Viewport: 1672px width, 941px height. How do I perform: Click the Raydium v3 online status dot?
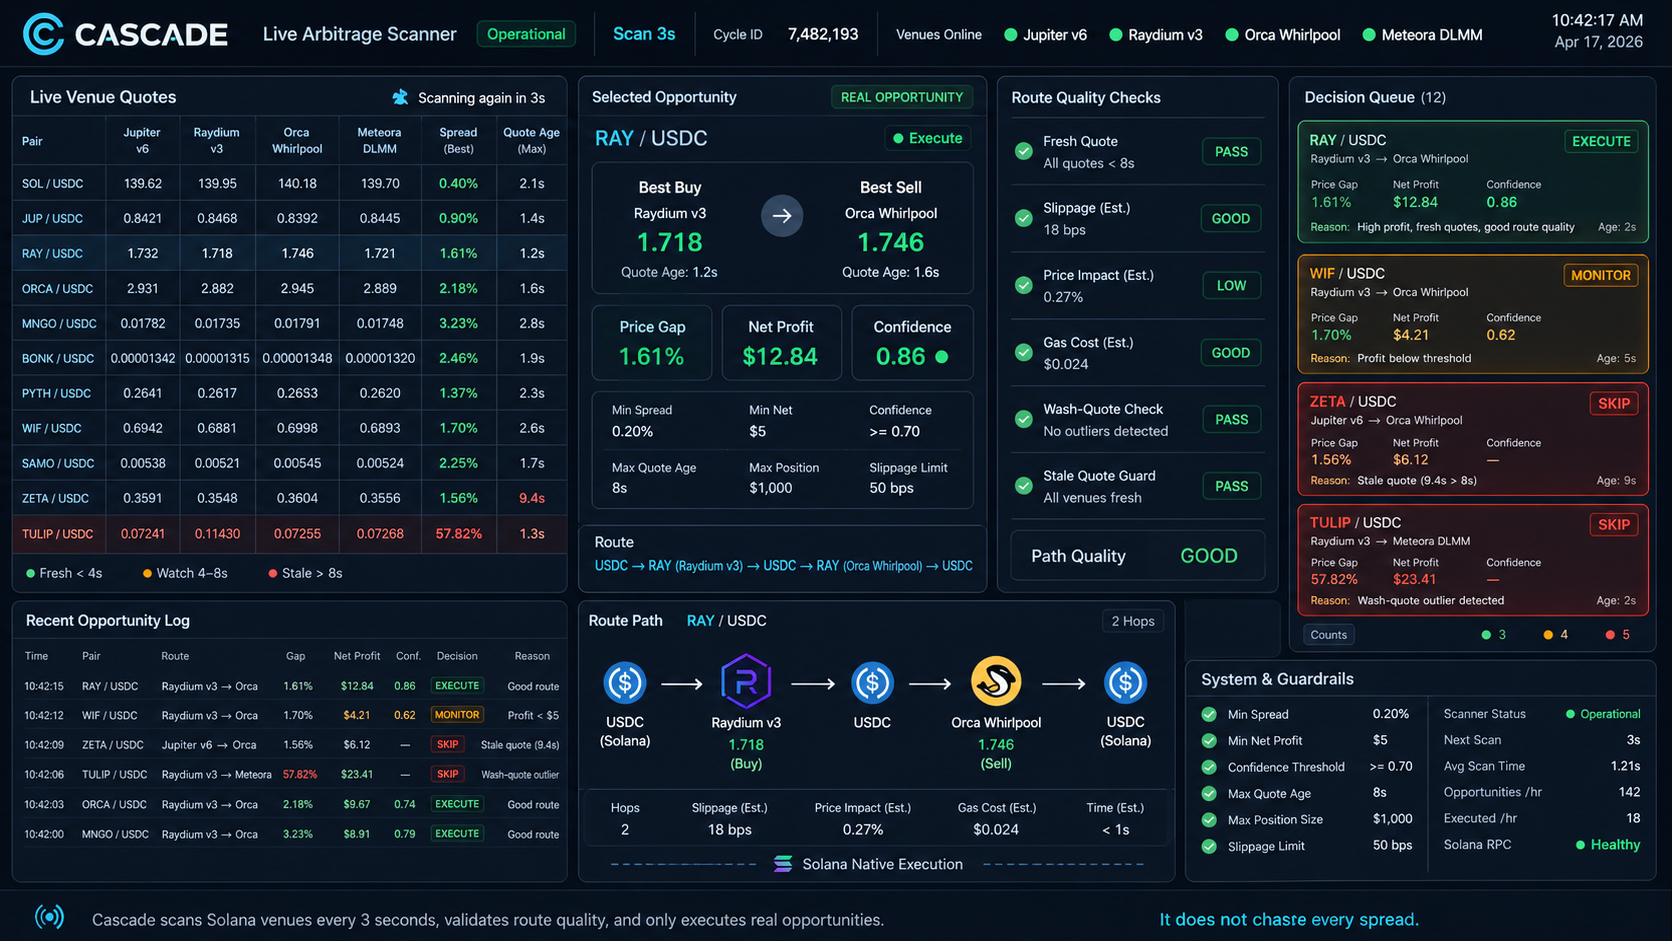tap(1116, 35)
